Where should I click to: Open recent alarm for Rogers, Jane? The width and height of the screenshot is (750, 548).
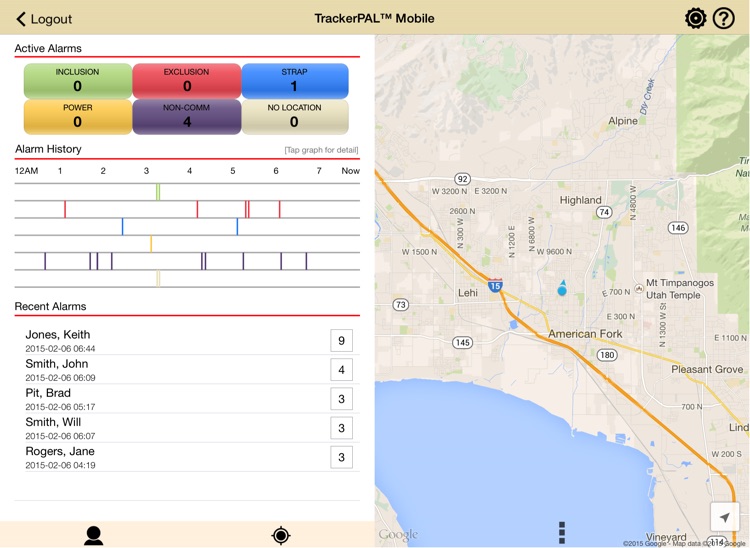(192, 457)
